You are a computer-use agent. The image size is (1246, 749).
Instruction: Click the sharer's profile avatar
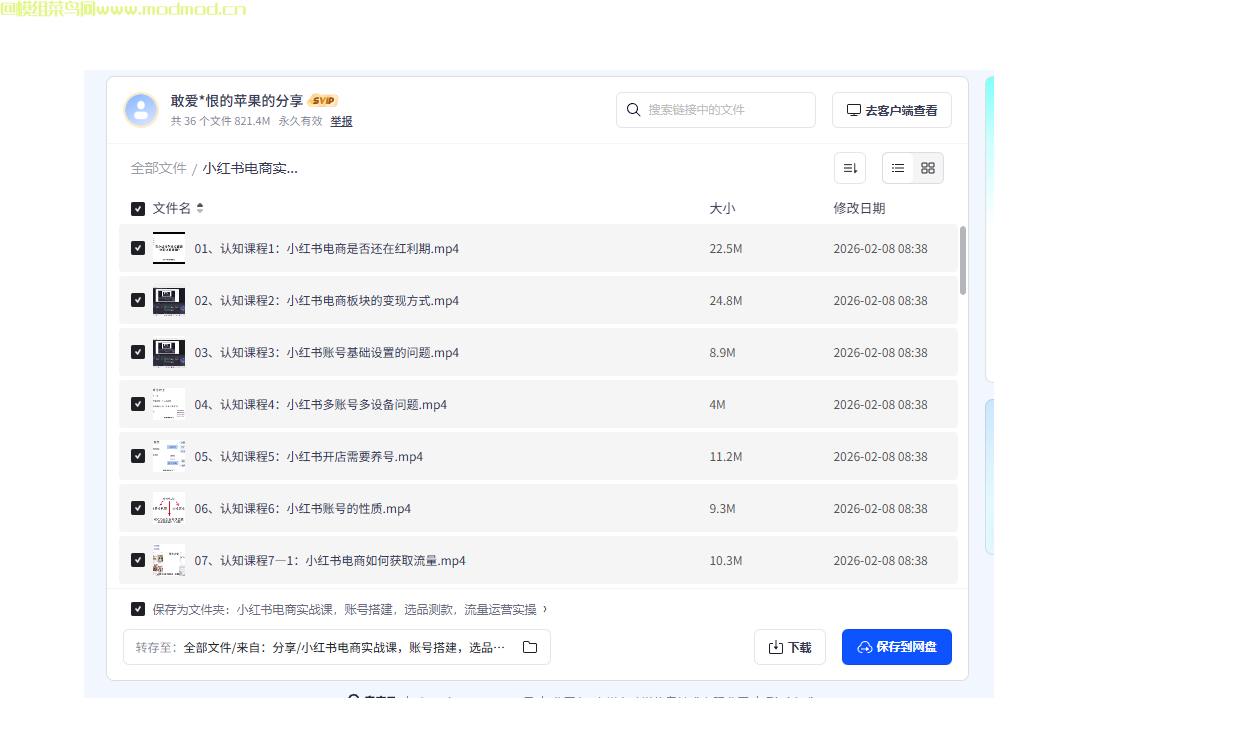[x=141, y=110]
